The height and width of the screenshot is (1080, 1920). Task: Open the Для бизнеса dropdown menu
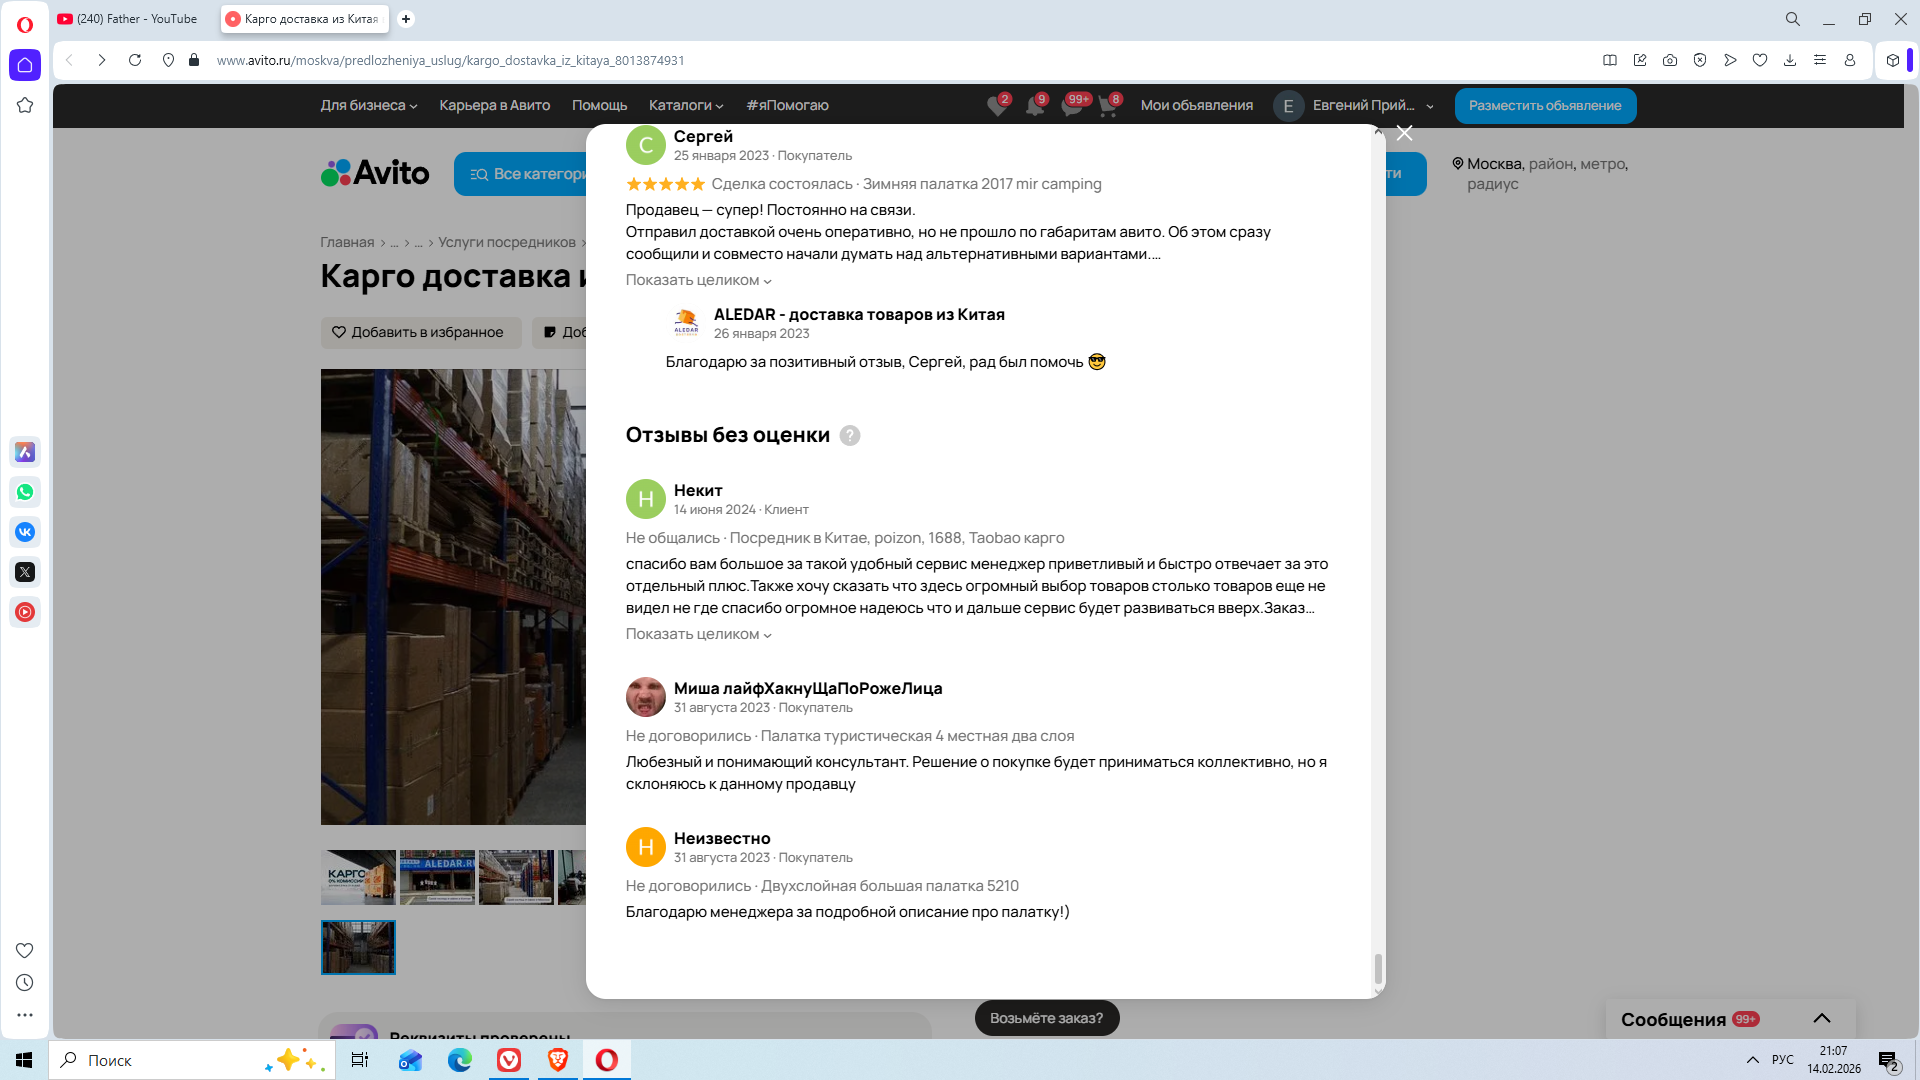click(x=368, y=105)
